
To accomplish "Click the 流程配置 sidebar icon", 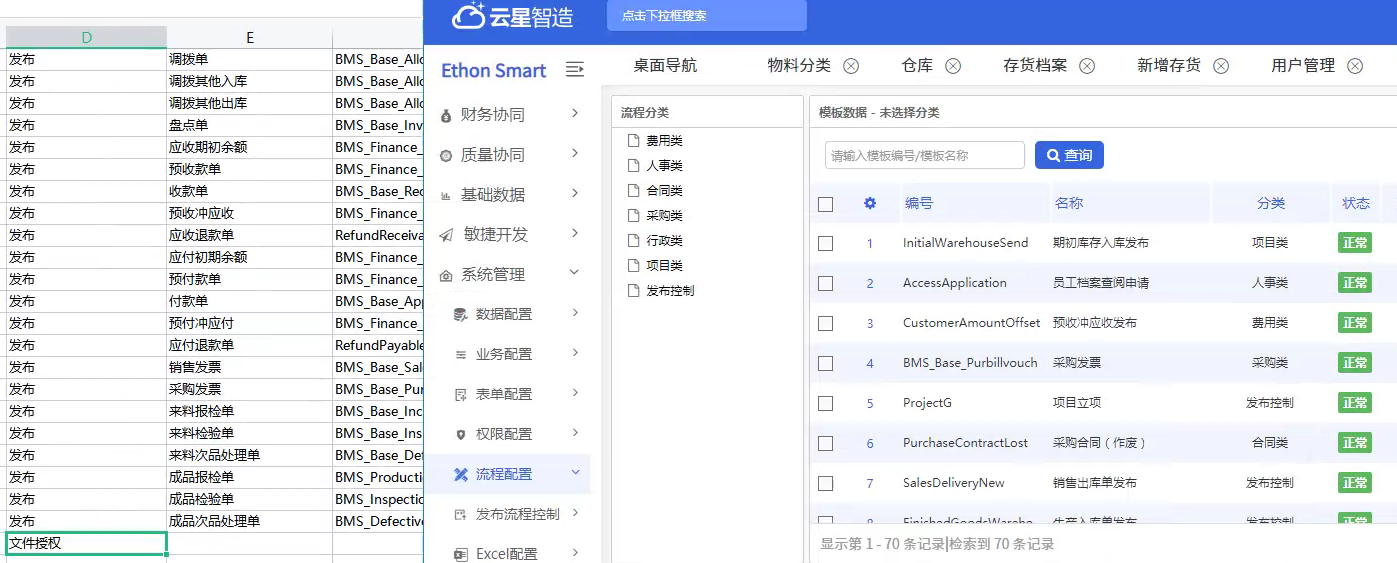I will tap(460, 474).
